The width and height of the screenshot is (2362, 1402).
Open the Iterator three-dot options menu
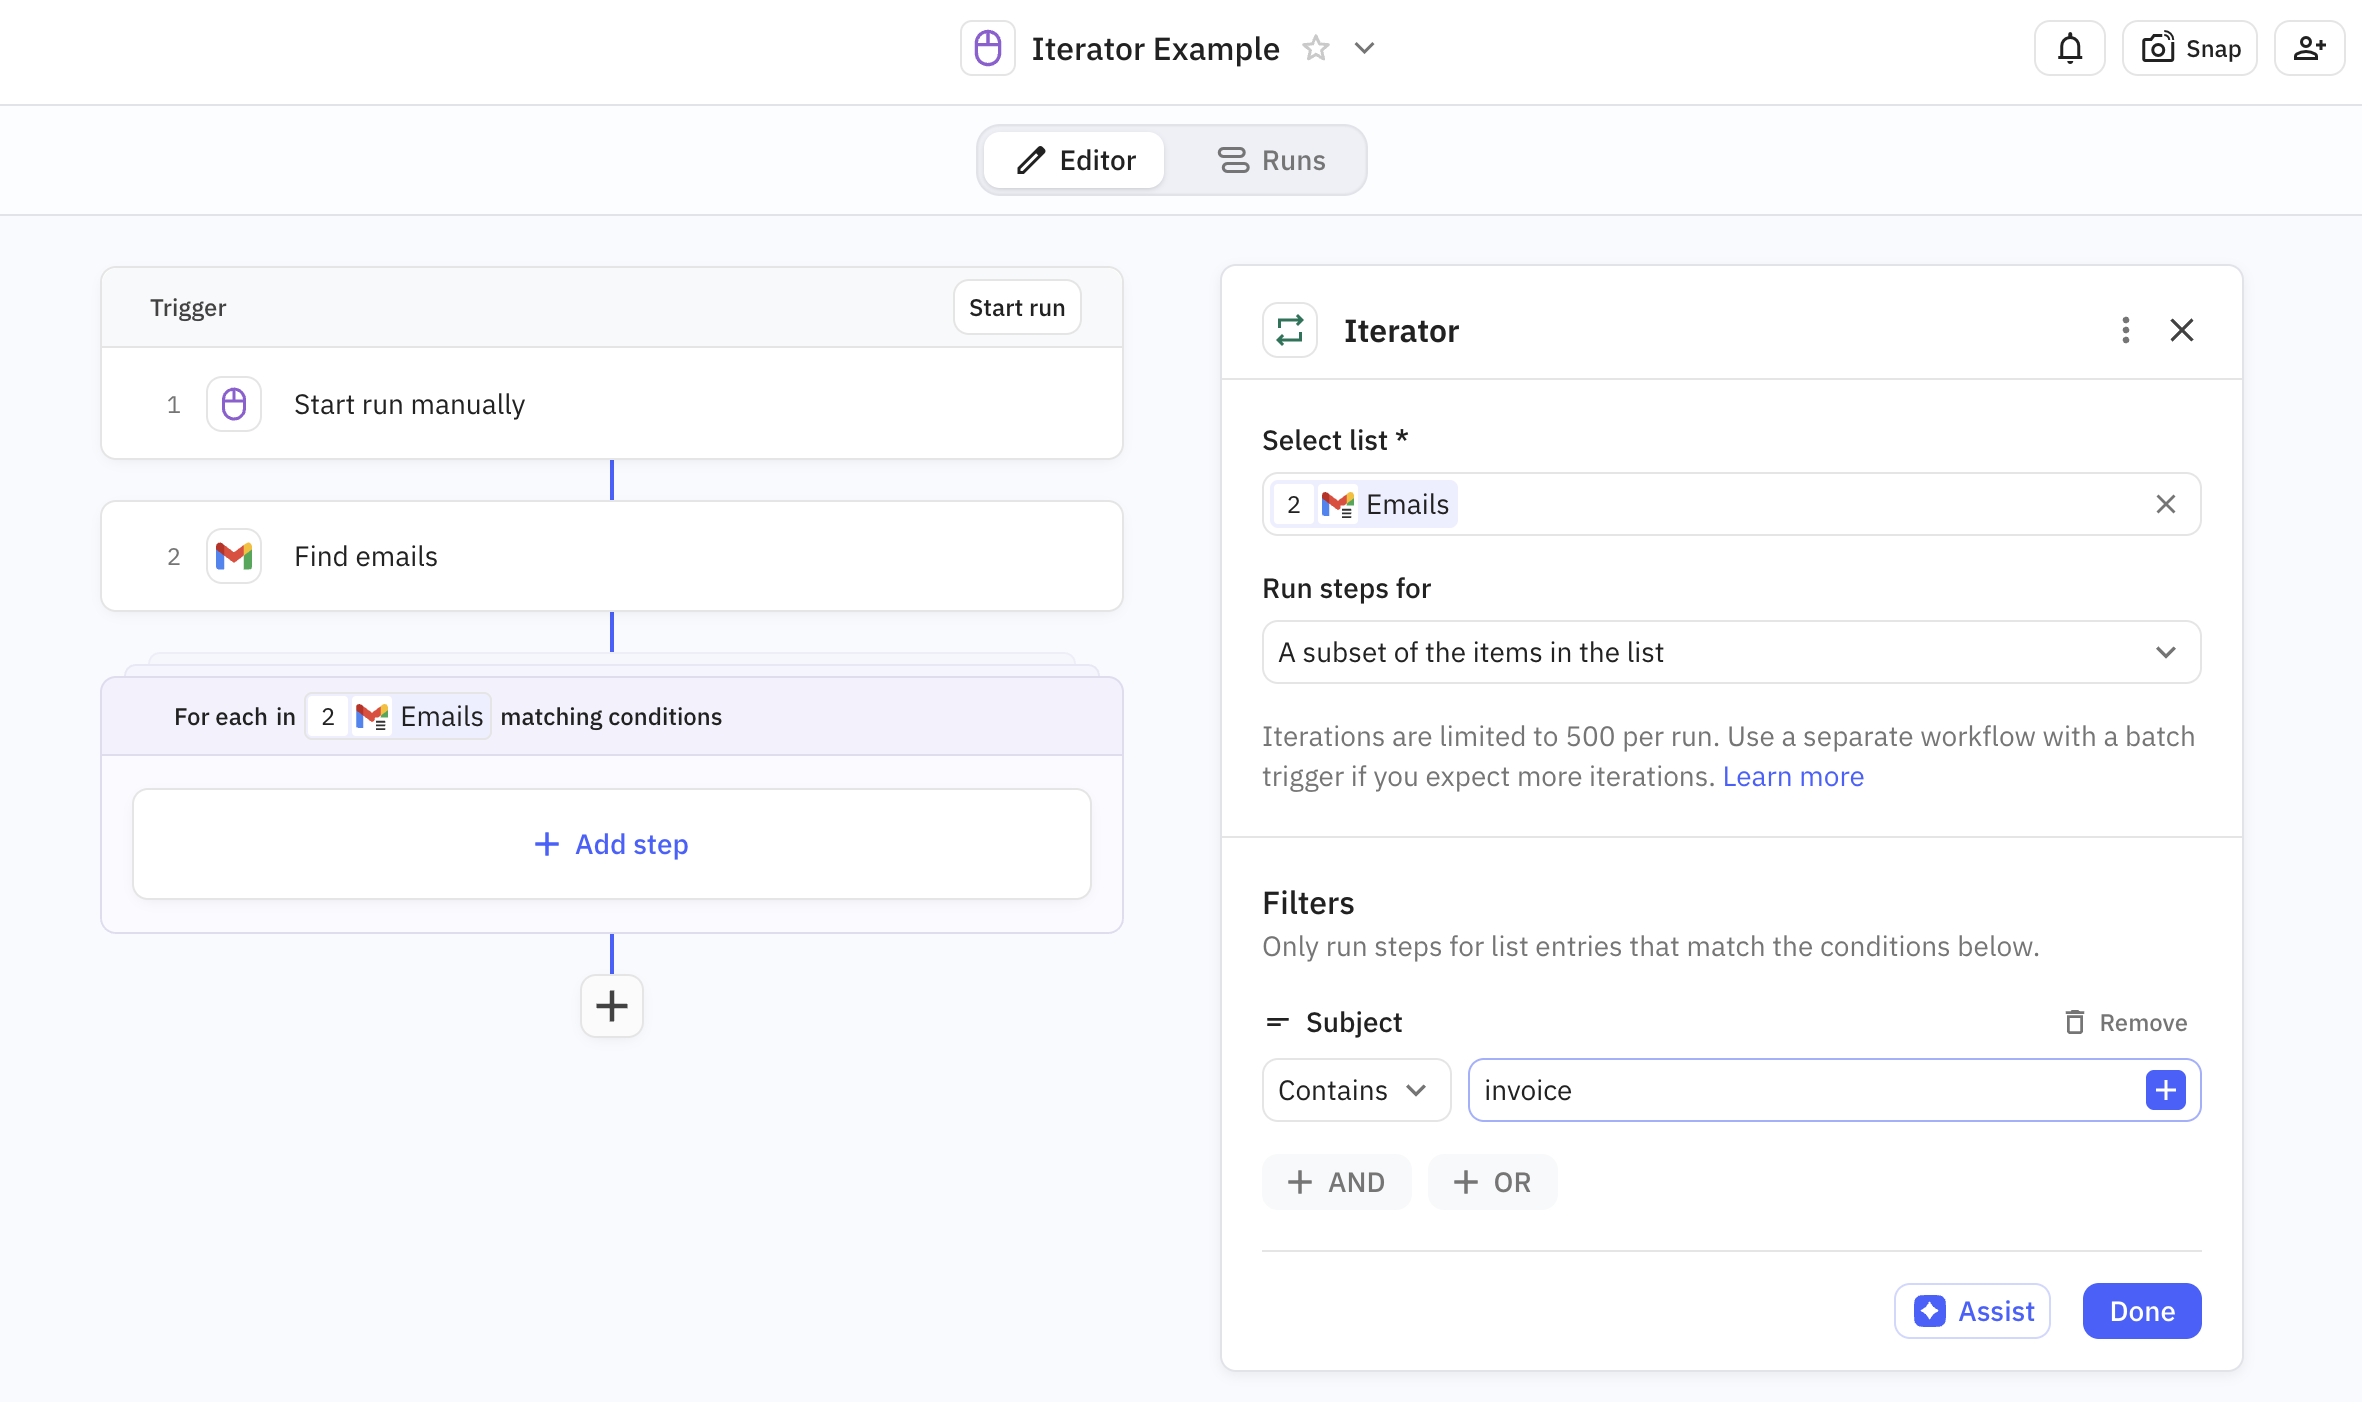[2125, 330]
